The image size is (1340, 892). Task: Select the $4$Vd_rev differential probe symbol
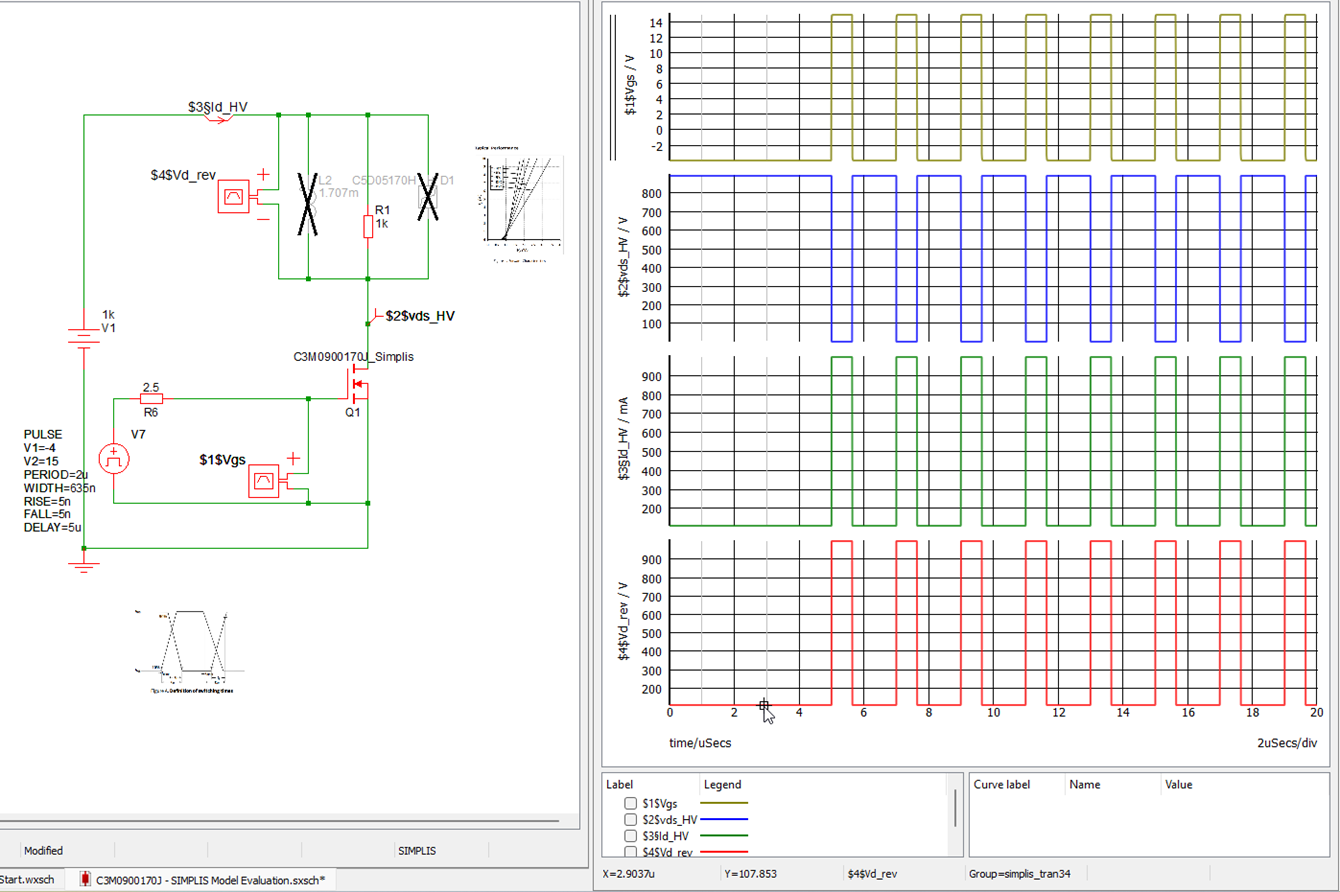[235, 197]
